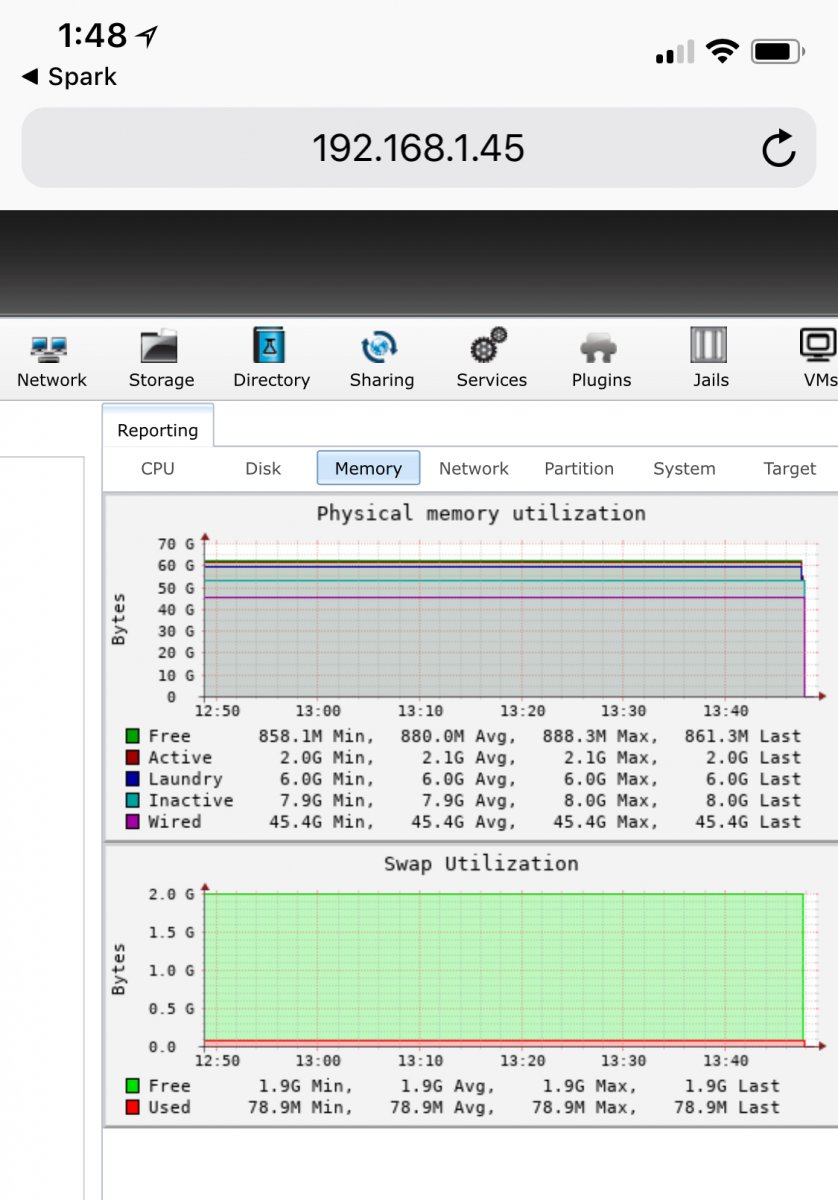This screenshot has height=1200, width=838.
Task: Switch to the Network reporting tab
Action: pyautogui.click(x=474, y=468)
